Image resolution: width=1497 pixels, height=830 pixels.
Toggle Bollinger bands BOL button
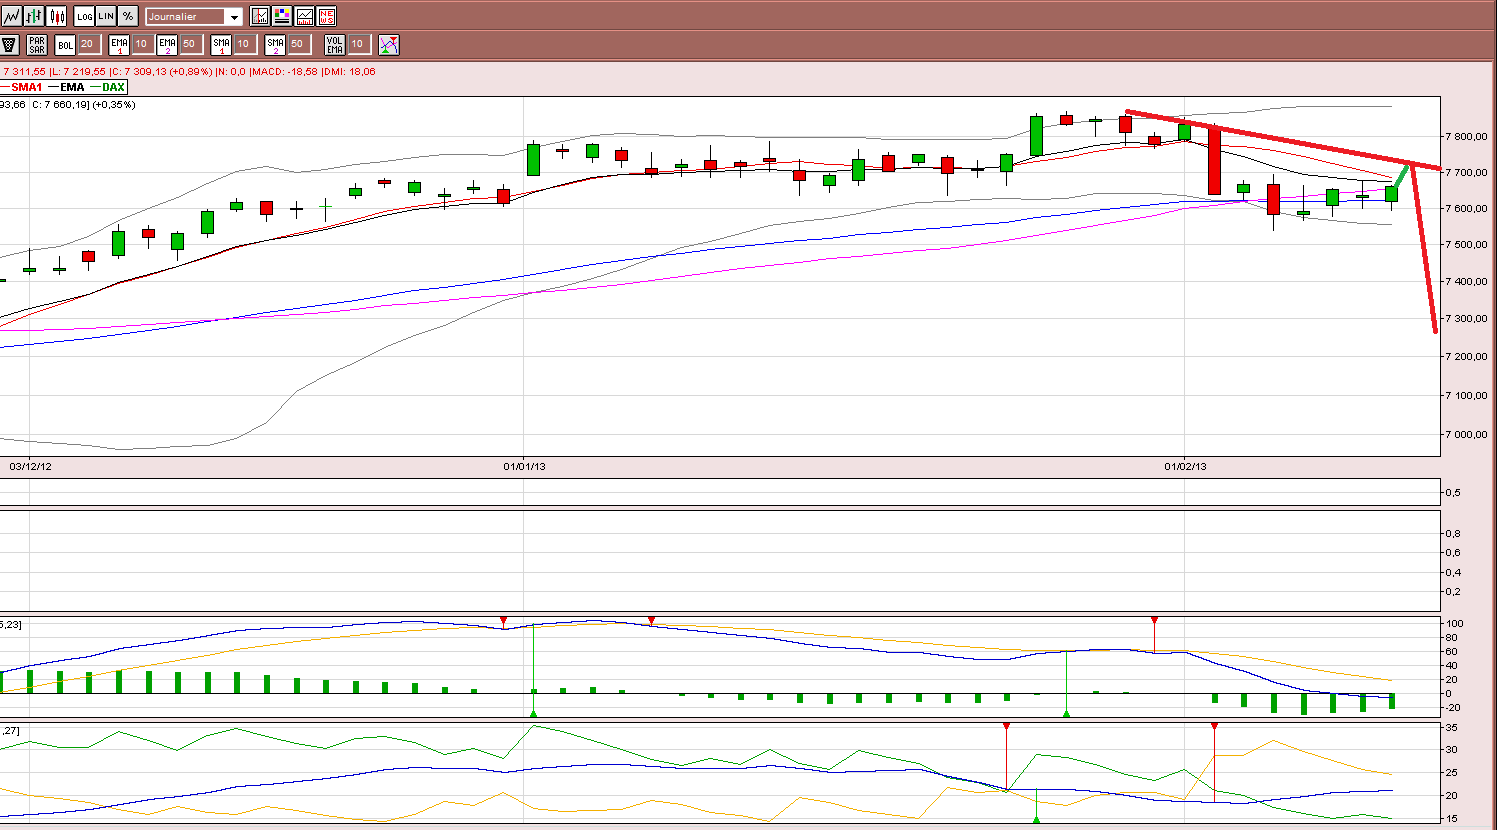65,44
